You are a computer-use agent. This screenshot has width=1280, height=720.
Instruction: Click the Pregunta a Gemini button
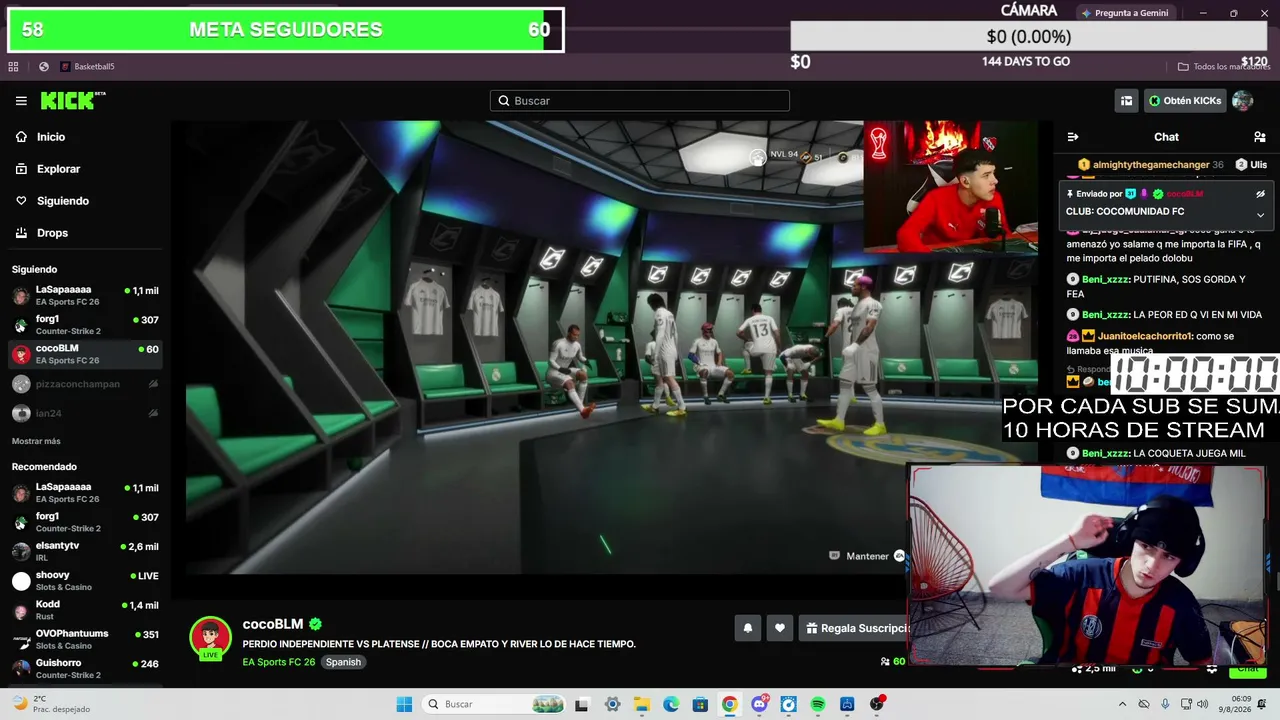pos(1124,13)
